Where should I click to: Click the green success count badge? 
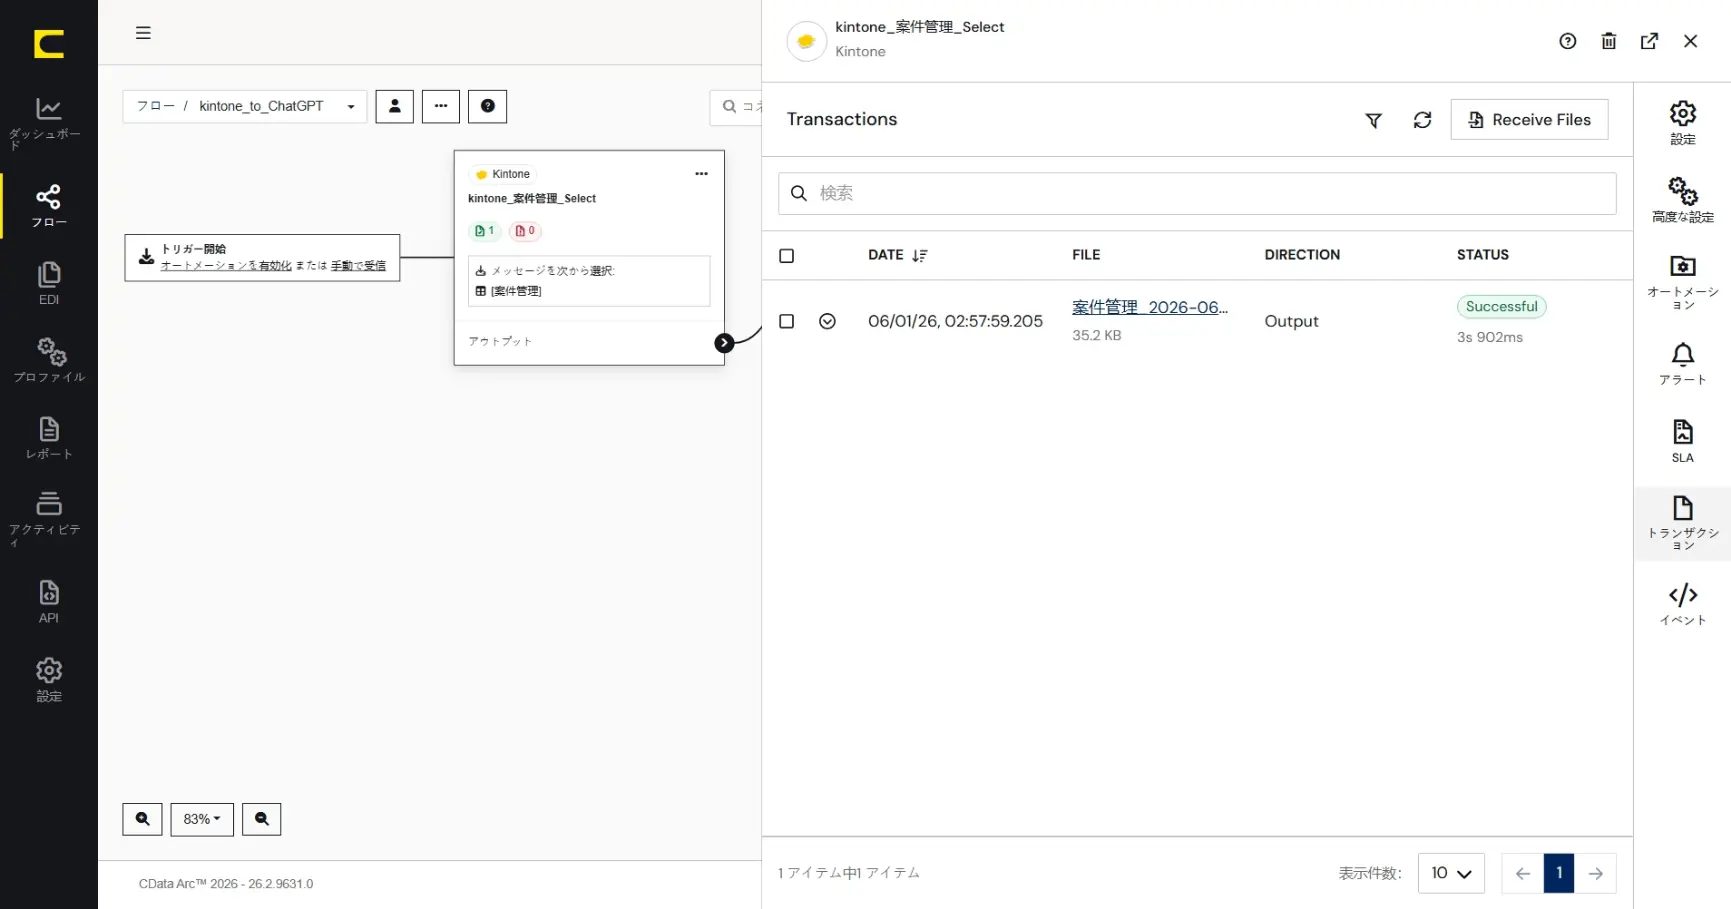(485, 231)
